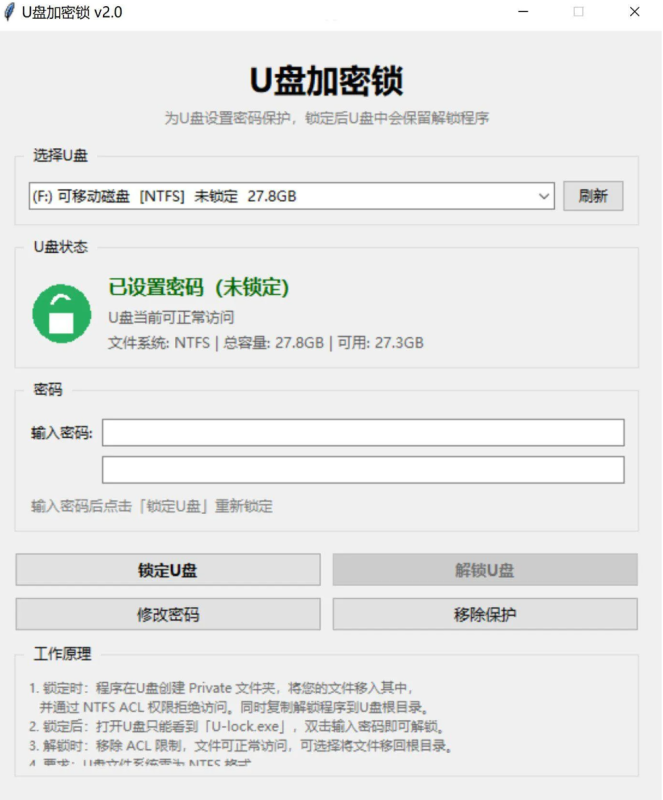Open the U盘 drive selection dropdown
This screenshot has height=800, width=663.
pyautogui.click(x=291, y=196)
